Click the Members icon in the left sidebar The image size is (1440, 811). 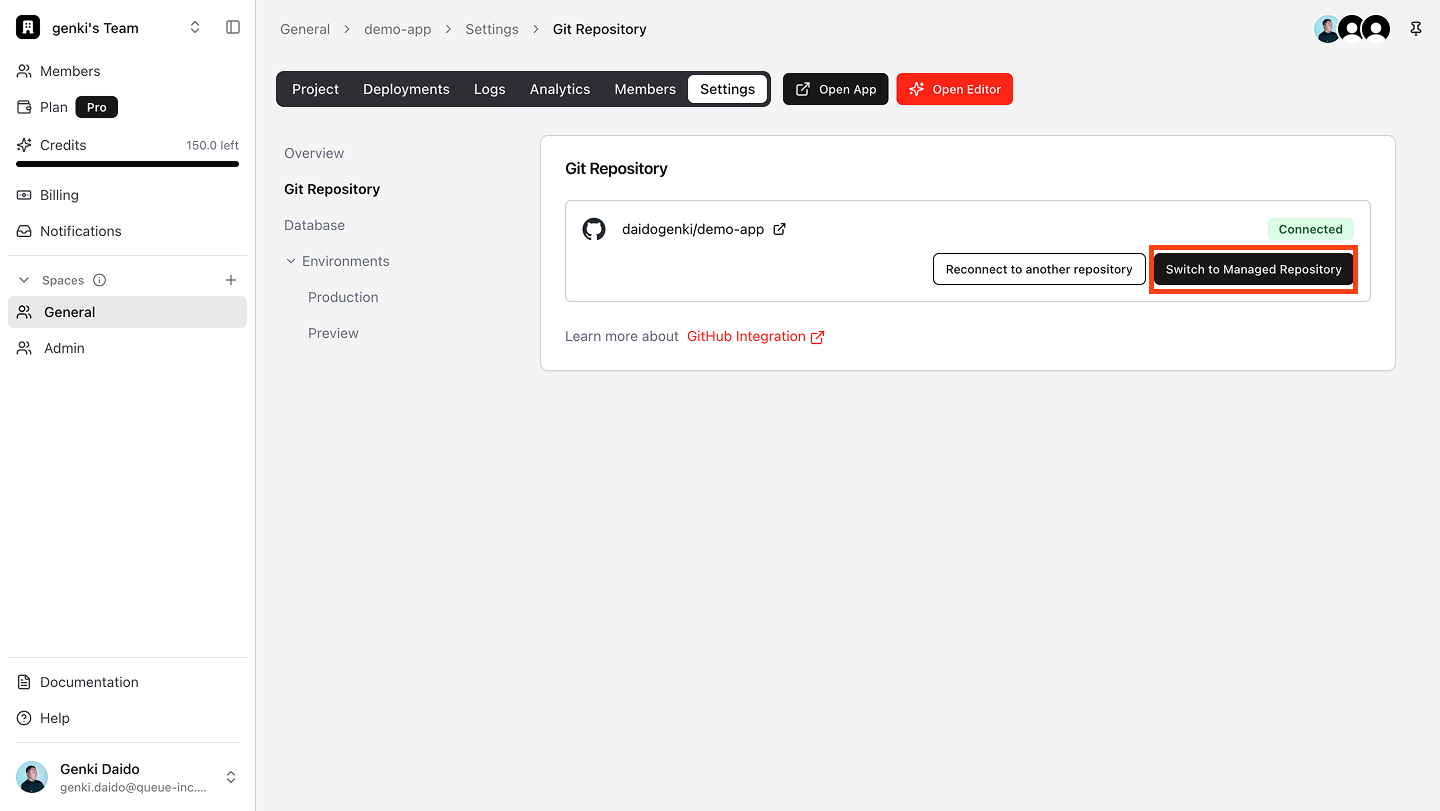24,71
